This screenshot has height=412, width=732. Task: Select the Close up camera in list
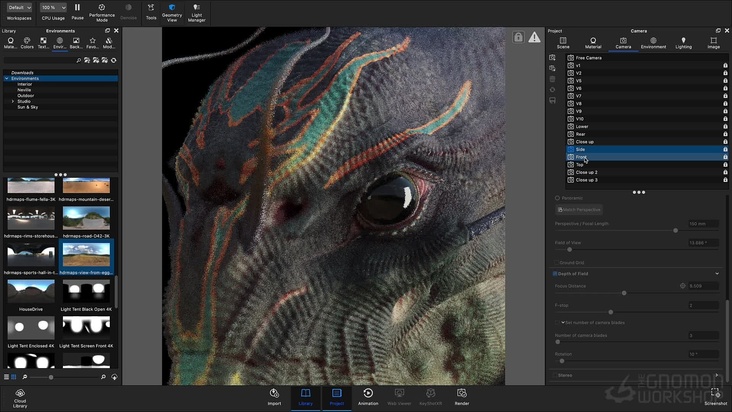tap(585, 142)
